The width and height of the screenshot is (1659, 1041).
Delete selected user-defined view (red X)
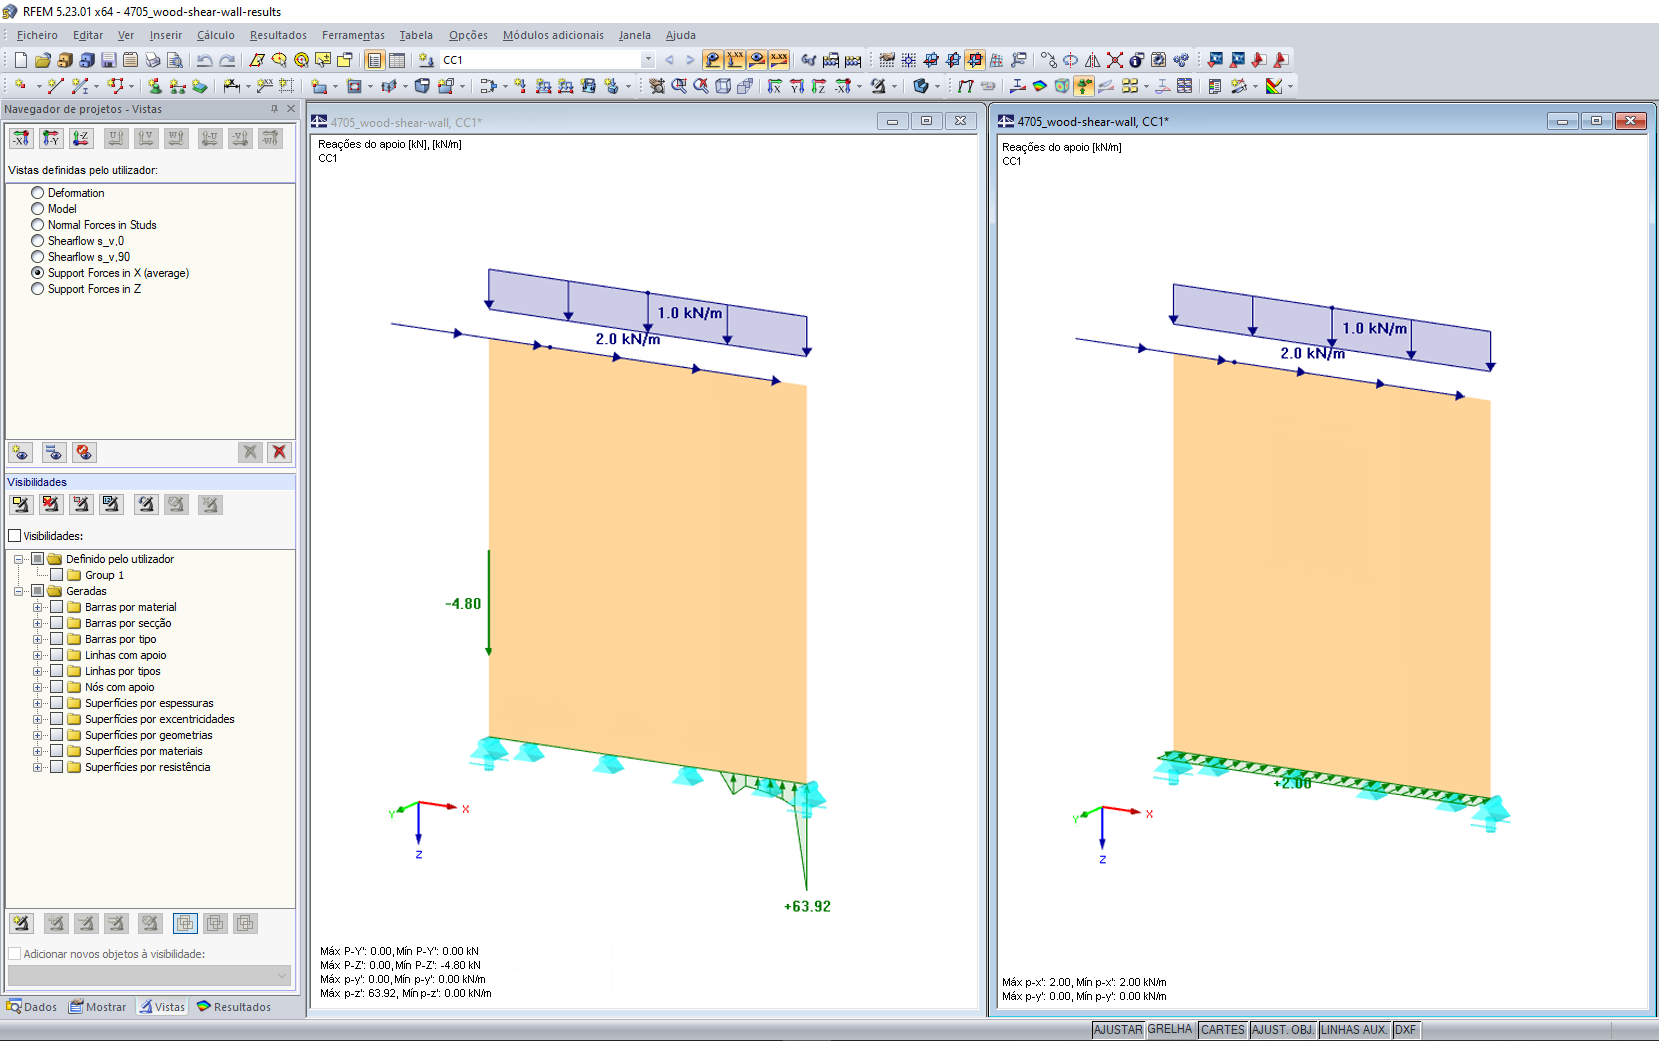click(x=280, y=452)
